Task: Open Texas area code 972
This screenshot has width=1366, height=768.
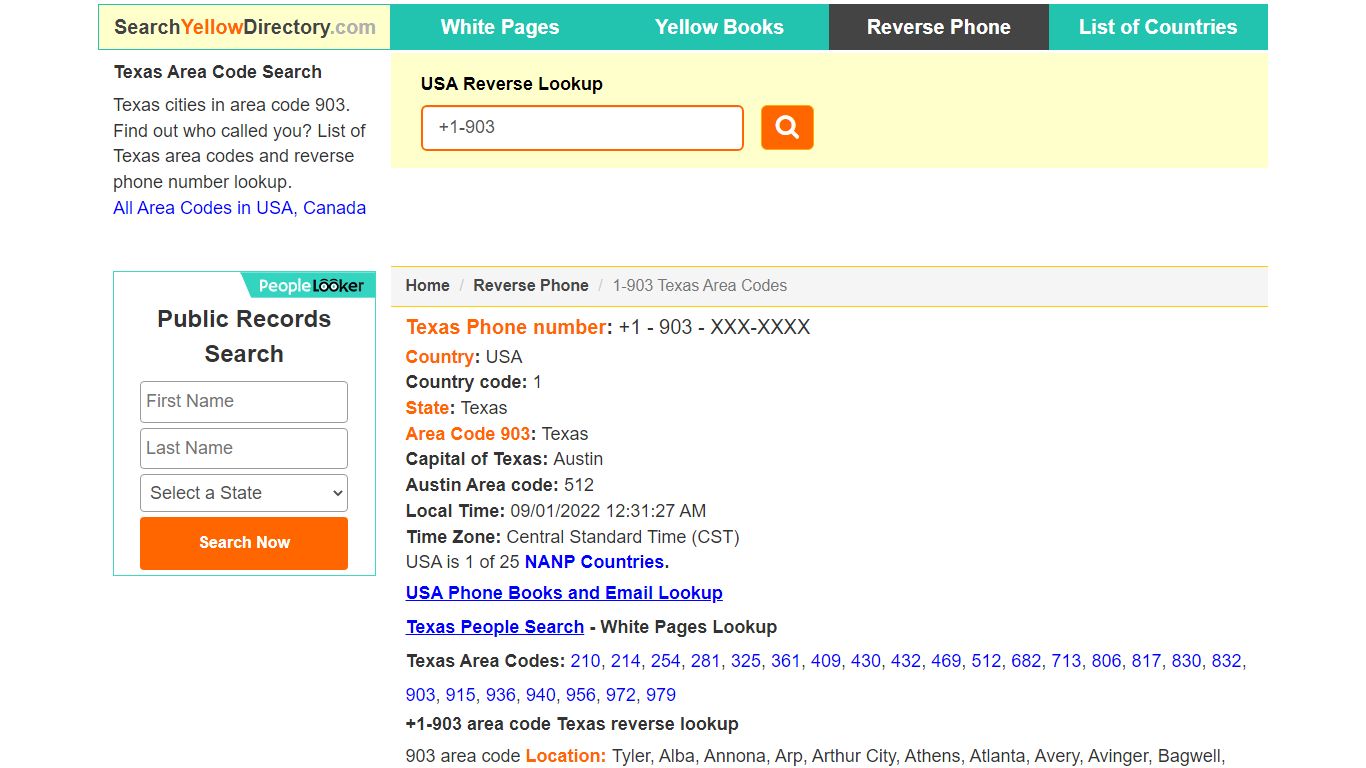Action: [620, 695]
